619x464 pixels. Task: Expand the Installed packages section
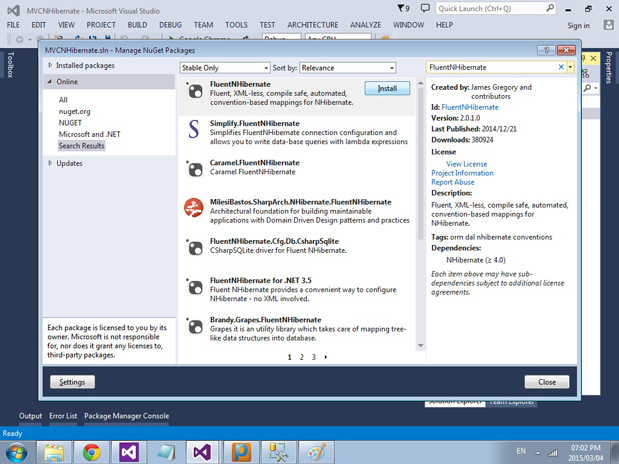click(50, 65)
